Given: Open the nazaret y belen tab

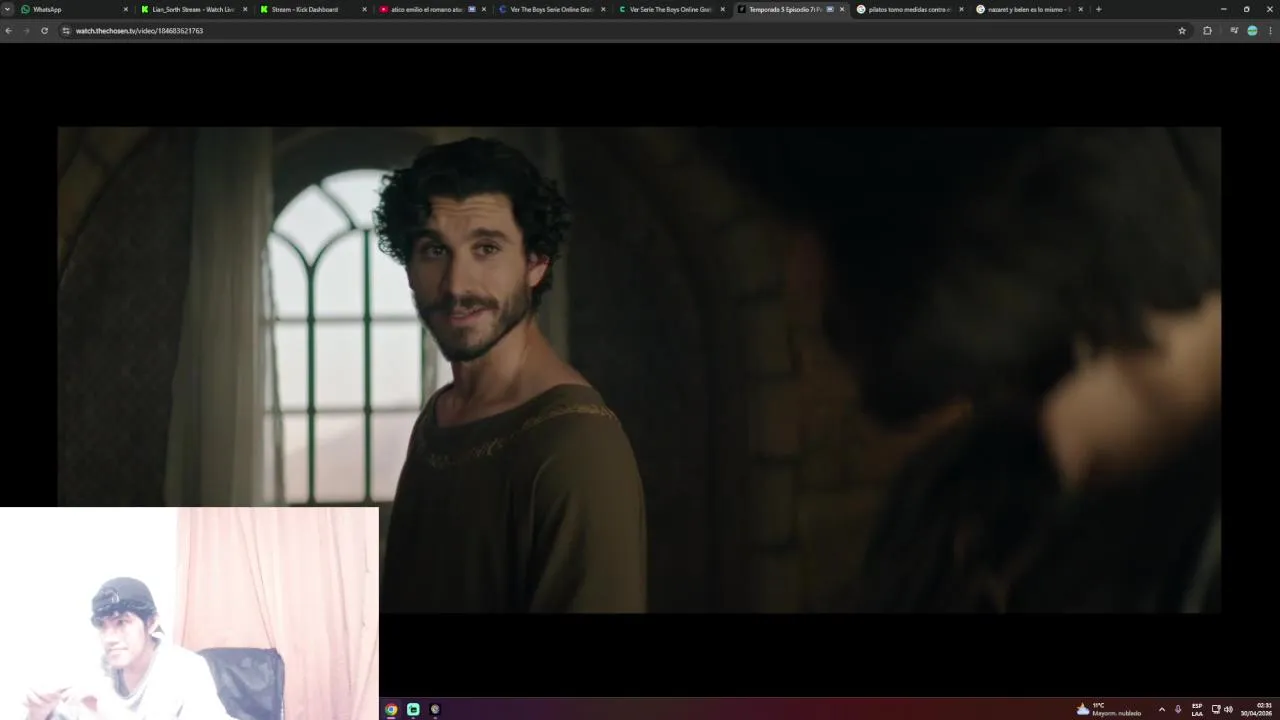Looking at the screenshot, I should tap(1029, 9).
